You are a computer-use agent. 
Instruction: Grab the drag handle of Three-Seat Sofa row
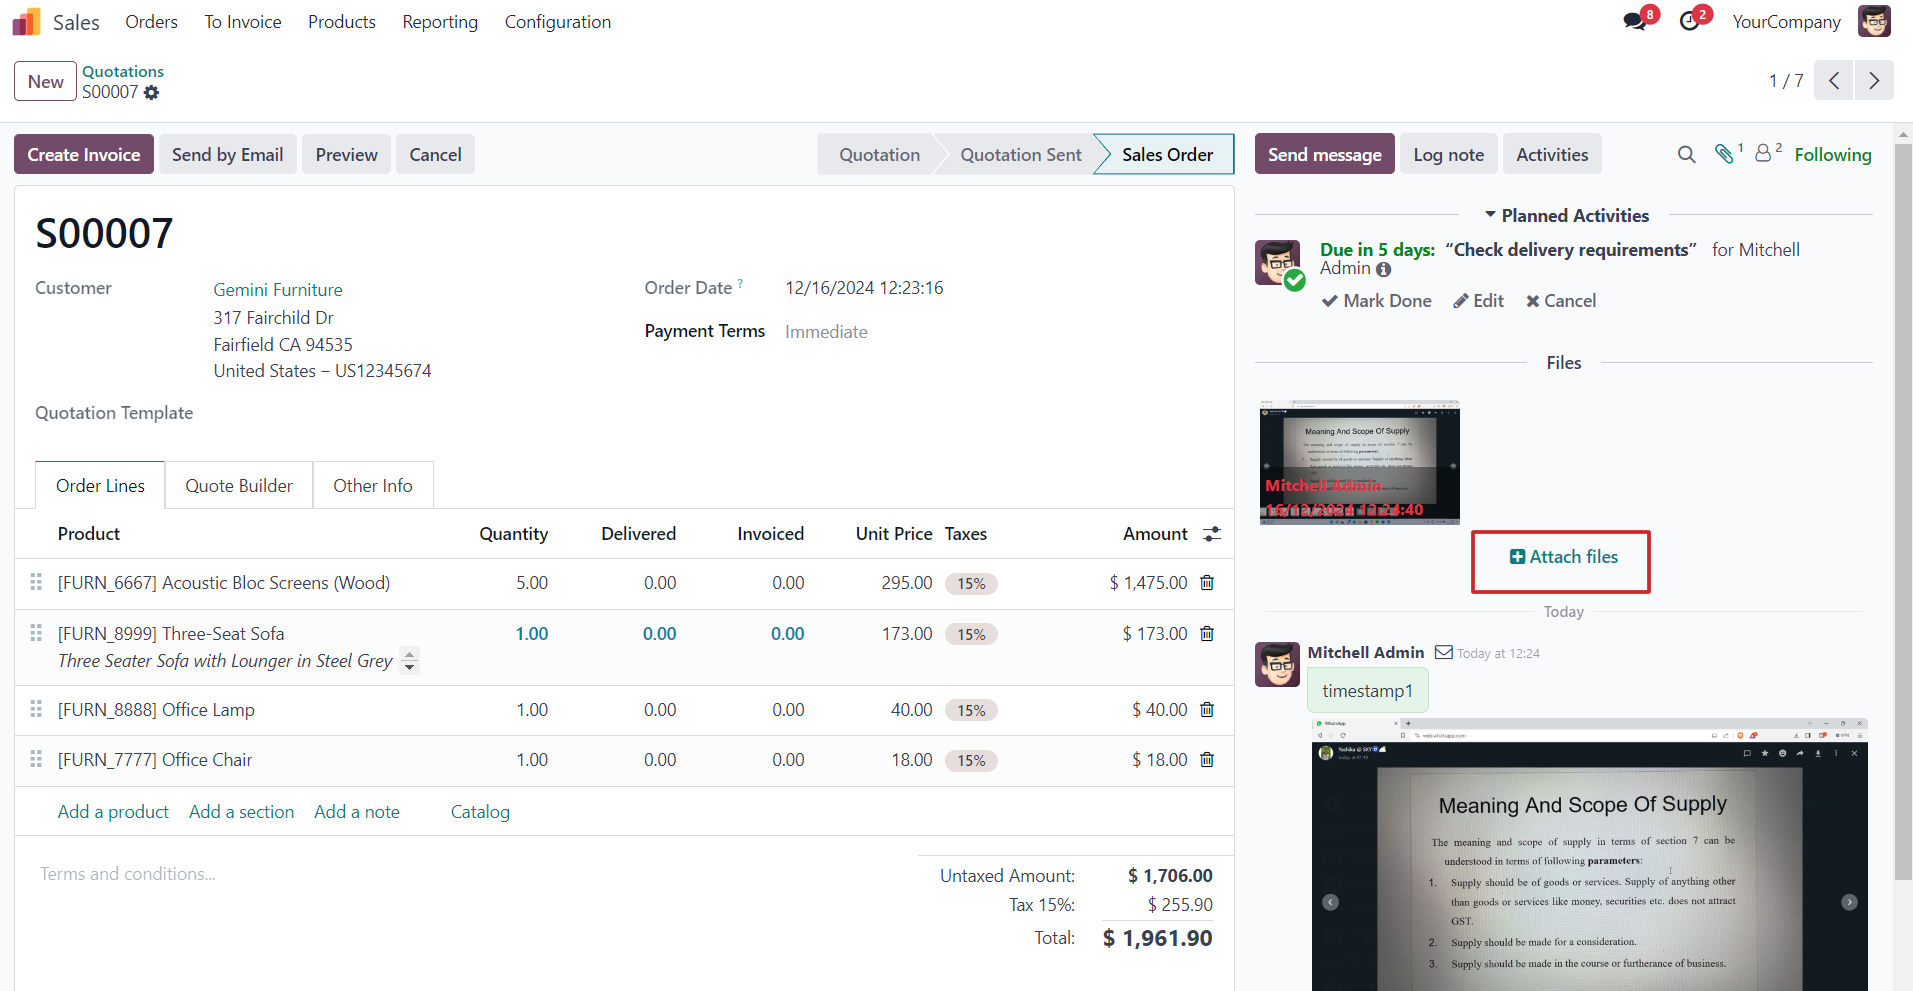(36, 633)
